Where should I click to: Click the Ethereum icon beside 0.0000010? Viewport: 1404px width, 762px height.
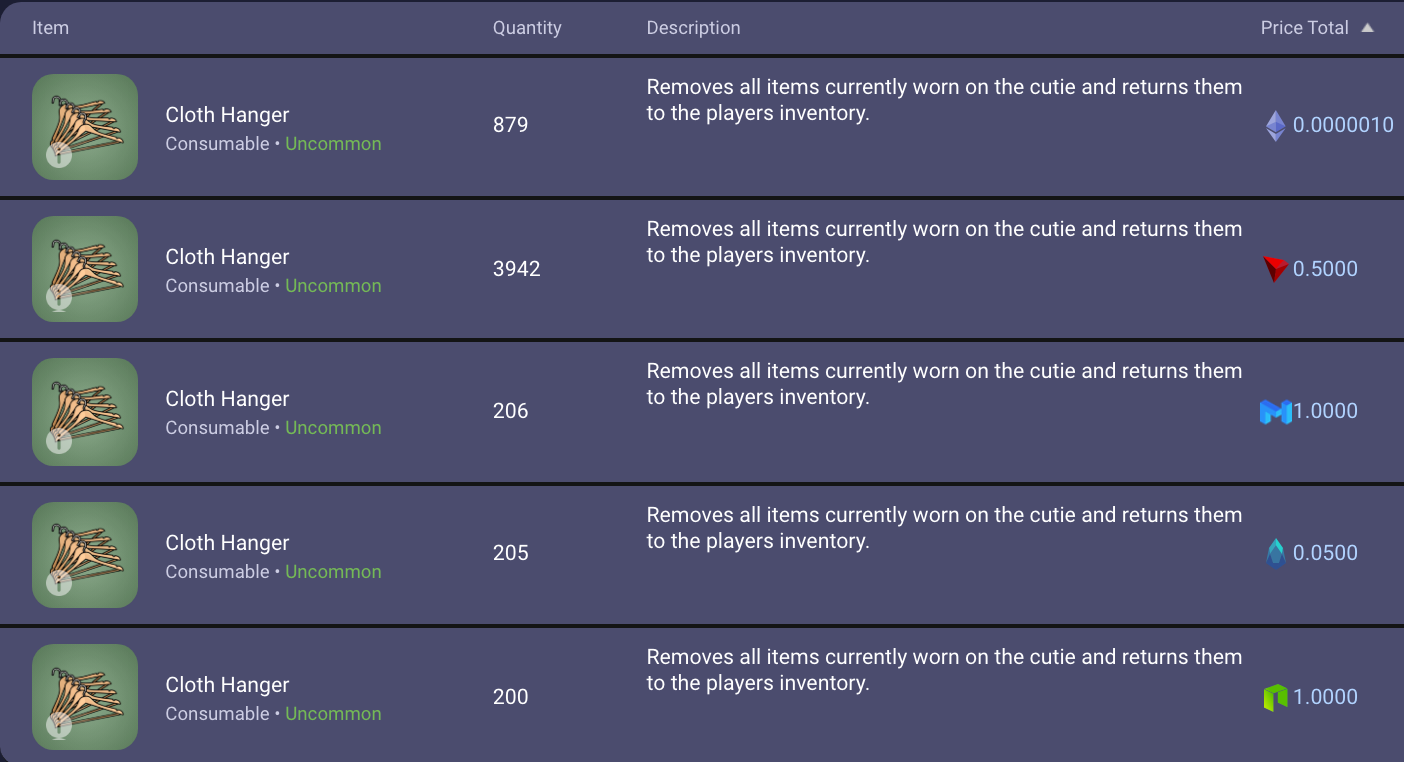[1276, 125]
